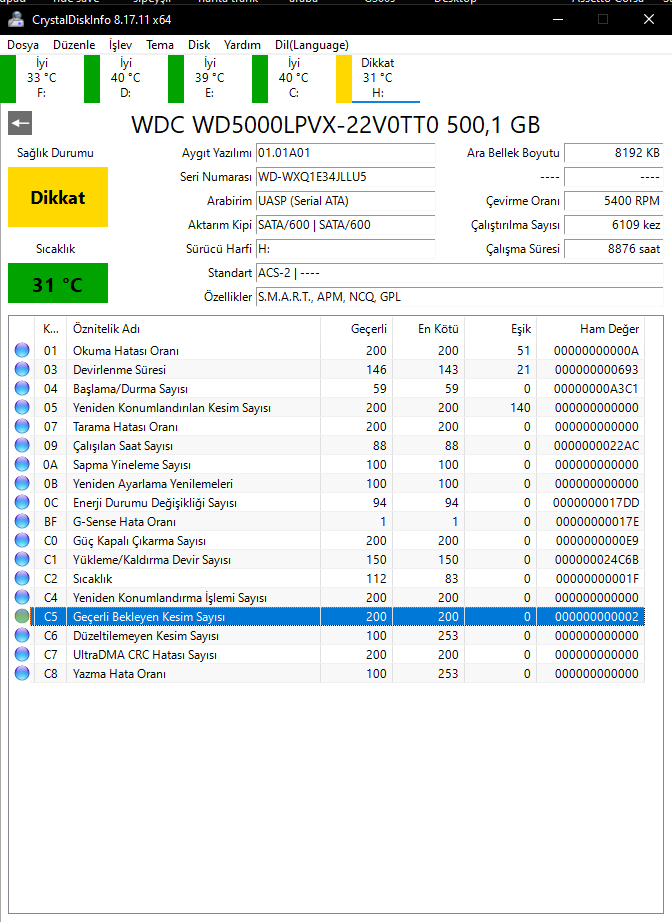The image size is (672, 922).
Task: Click the Eşik column header
Action: tap(501, 329)
